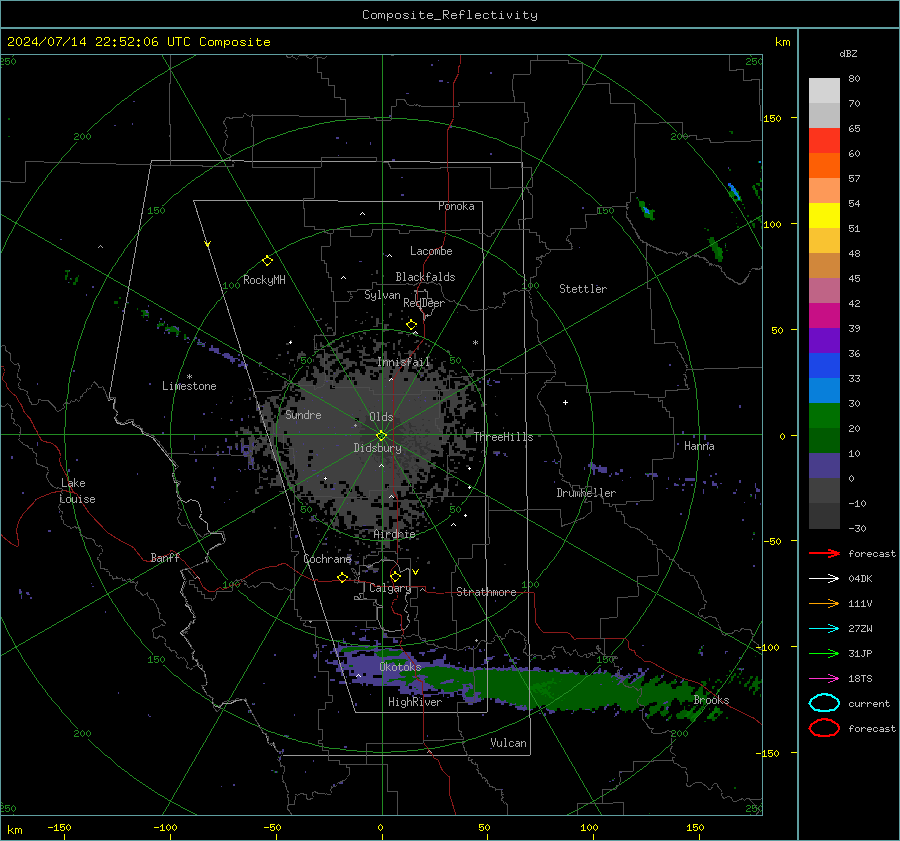This screenshot has height=841, width=900.
Task: Click the Calgary city label
Action: click(390, 588)
